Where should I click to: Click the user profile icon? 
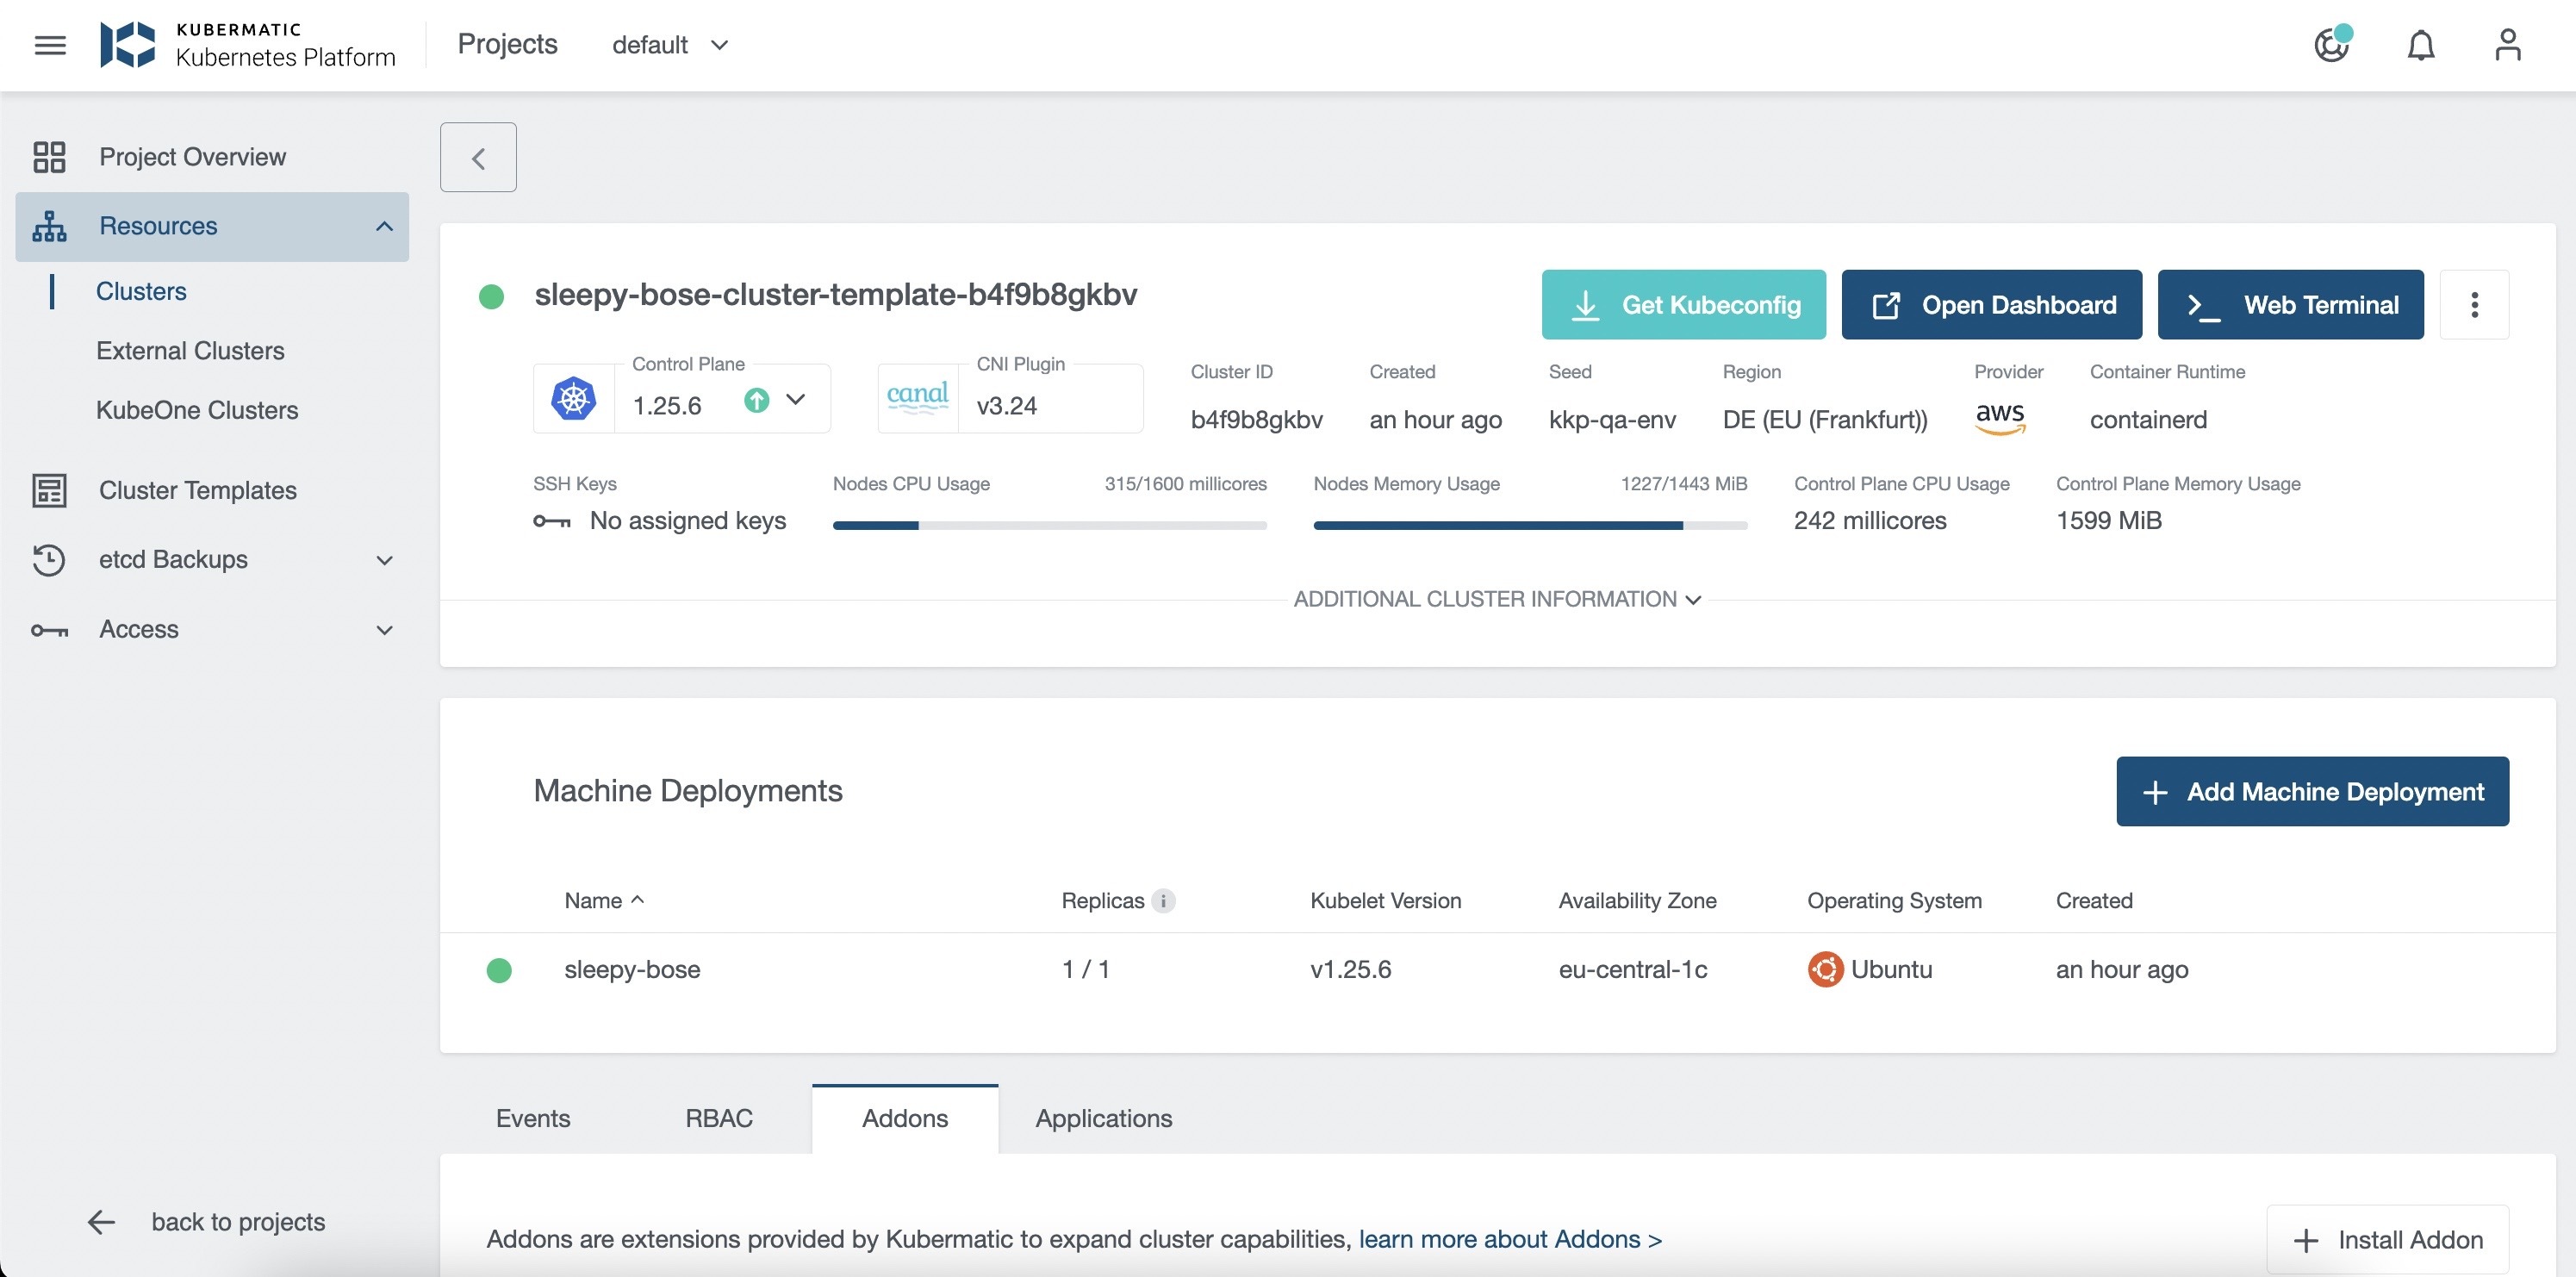[2509, 44]
